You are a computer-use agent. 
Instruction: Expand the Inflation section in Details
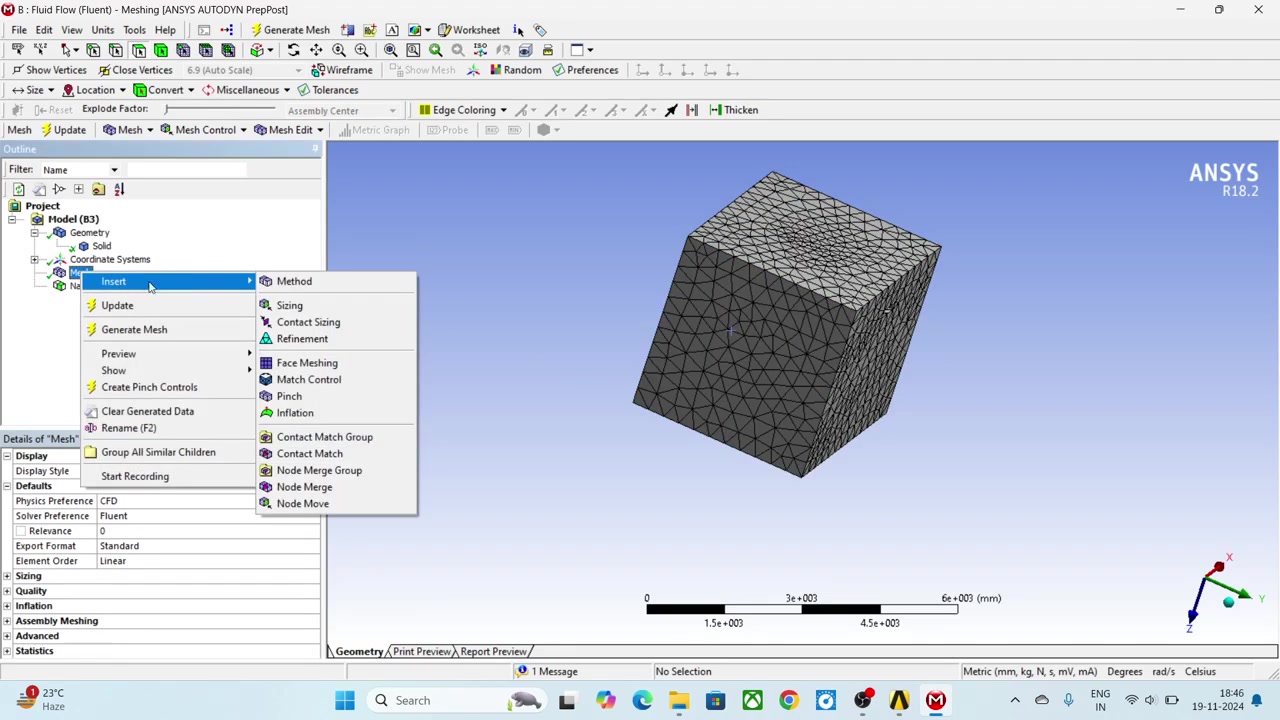tap(7, 606)
